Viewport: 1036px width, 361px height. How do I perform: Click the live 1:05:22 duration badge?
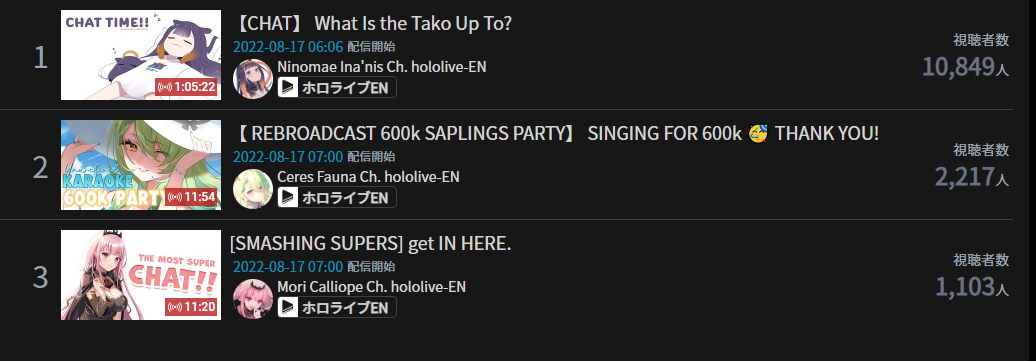pos(187,87)
